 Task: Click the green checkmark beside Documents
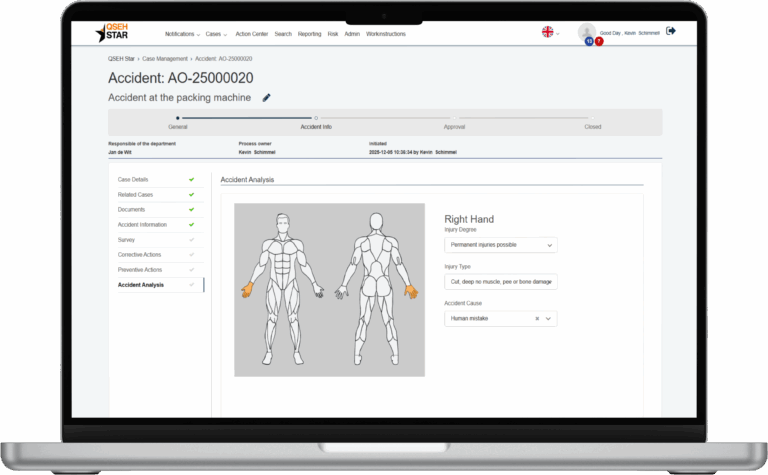tap(191, 210)
